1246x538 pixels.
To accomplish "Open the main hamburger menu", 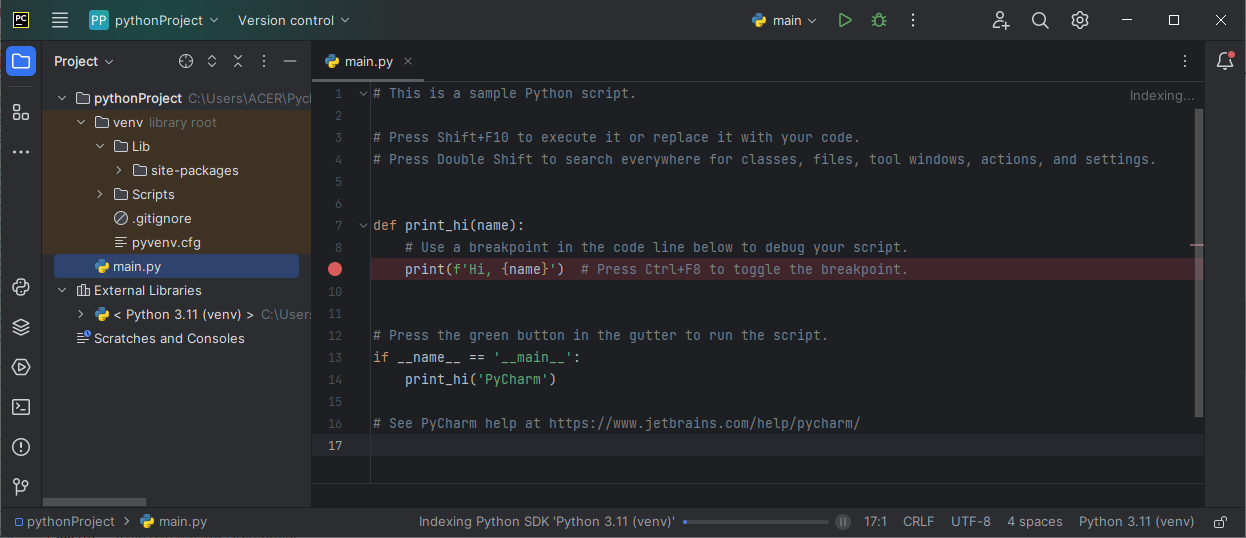I will point(60,20).
